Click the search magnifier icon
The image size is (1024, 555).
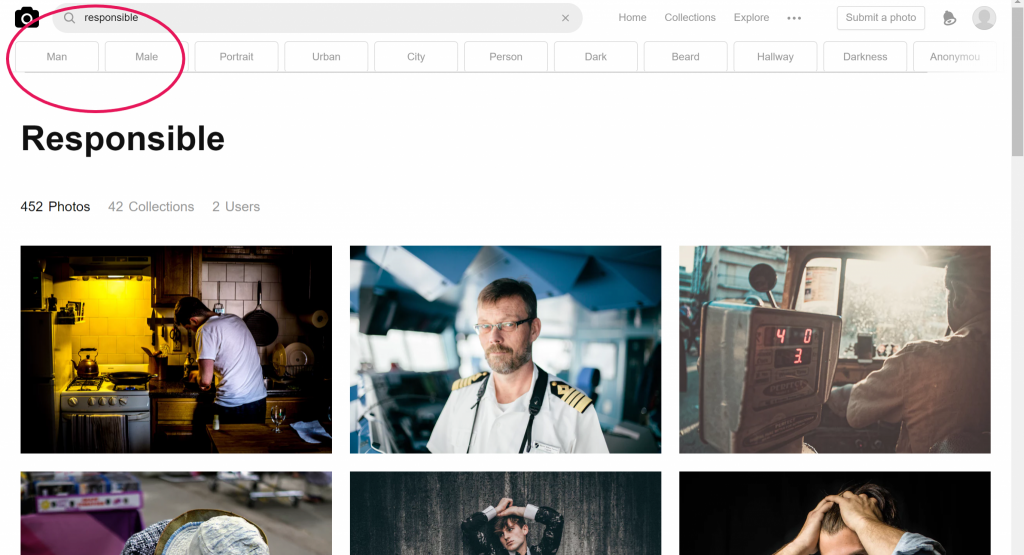tap(70, 18)
